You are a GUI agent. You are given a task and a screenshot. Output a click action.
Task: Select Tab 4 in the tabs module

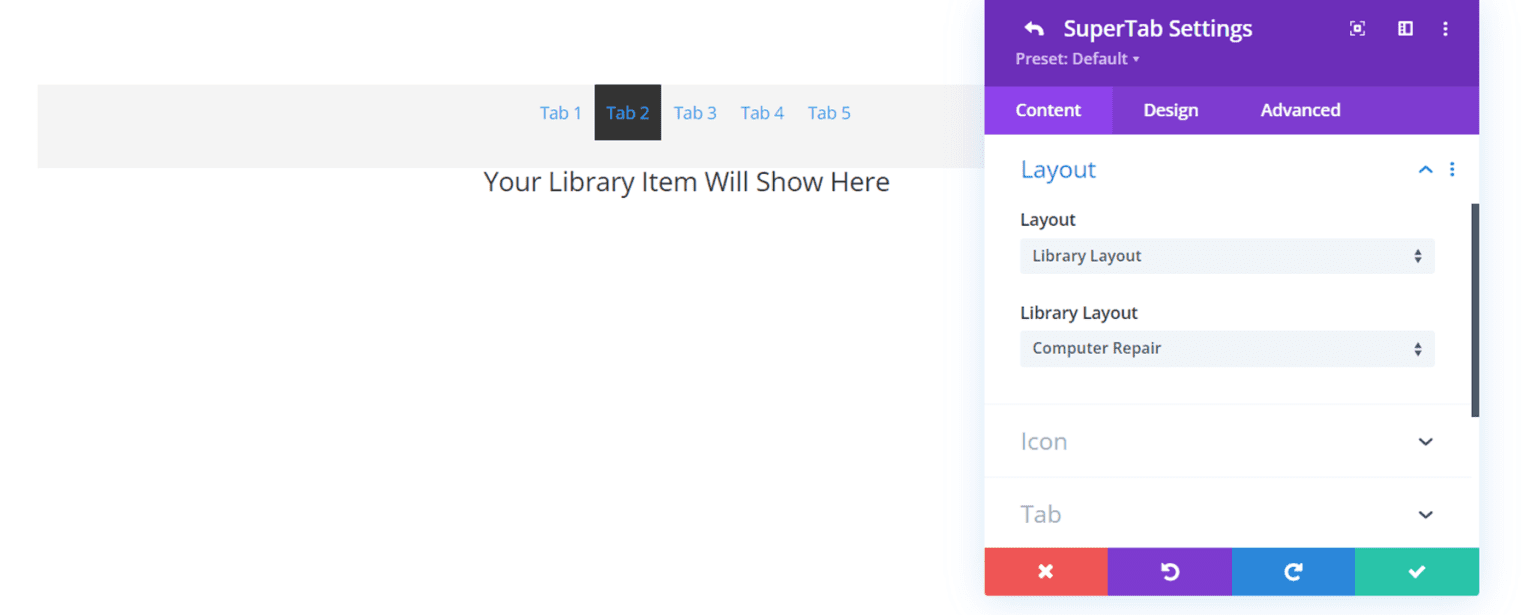coord(762,112)
